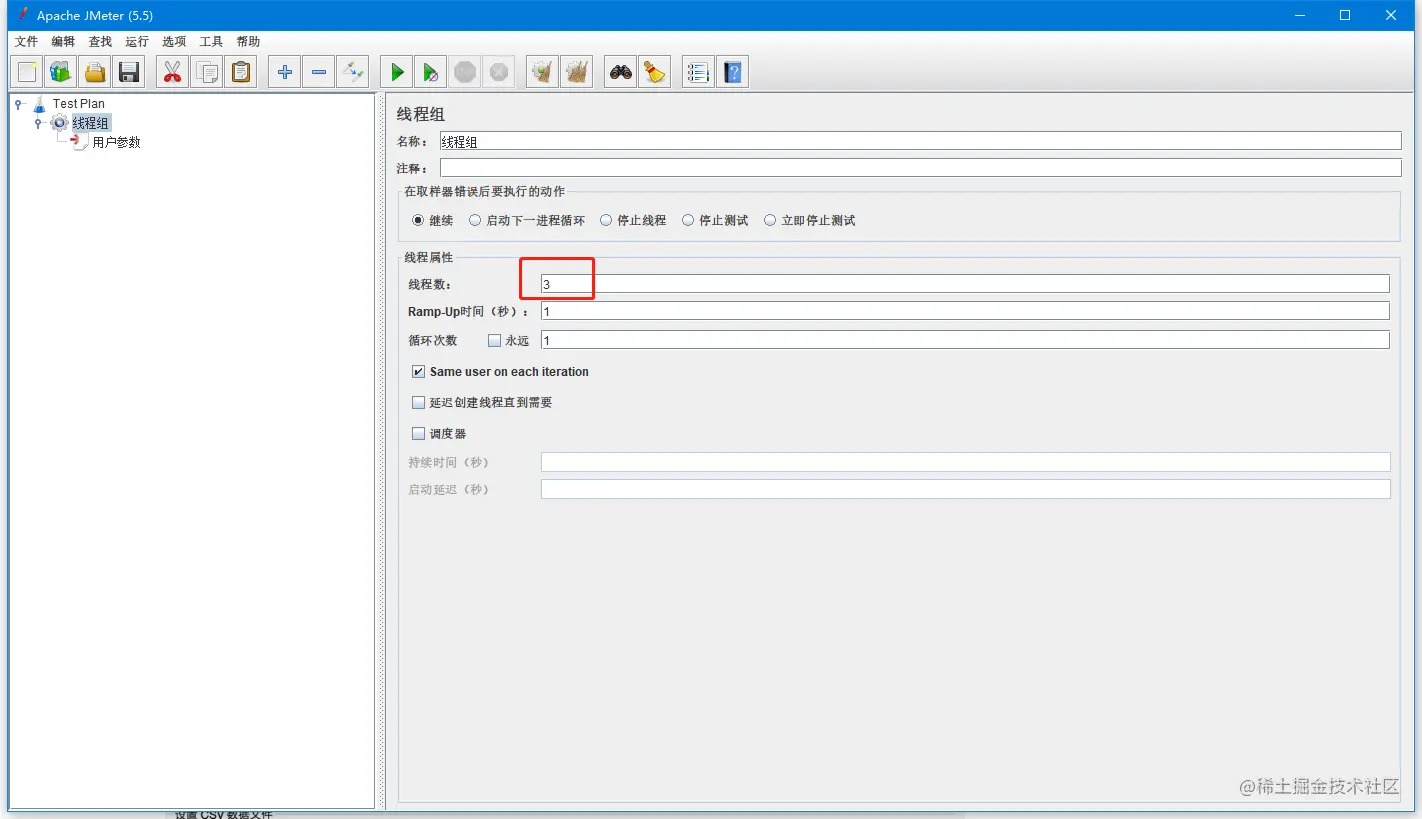1422x819 pixels.
Task: Open Search with binoculars icon
Action: 621,72
